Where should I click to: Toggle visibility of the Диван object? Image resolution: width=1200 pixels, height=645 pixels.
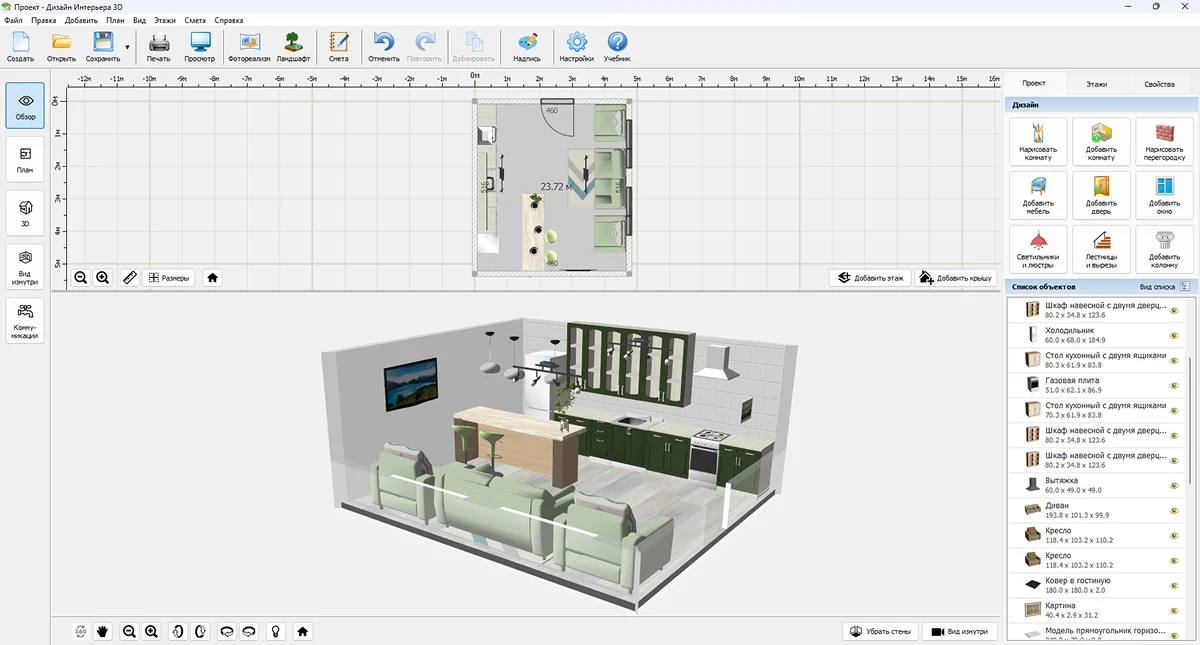(1174, 511)
